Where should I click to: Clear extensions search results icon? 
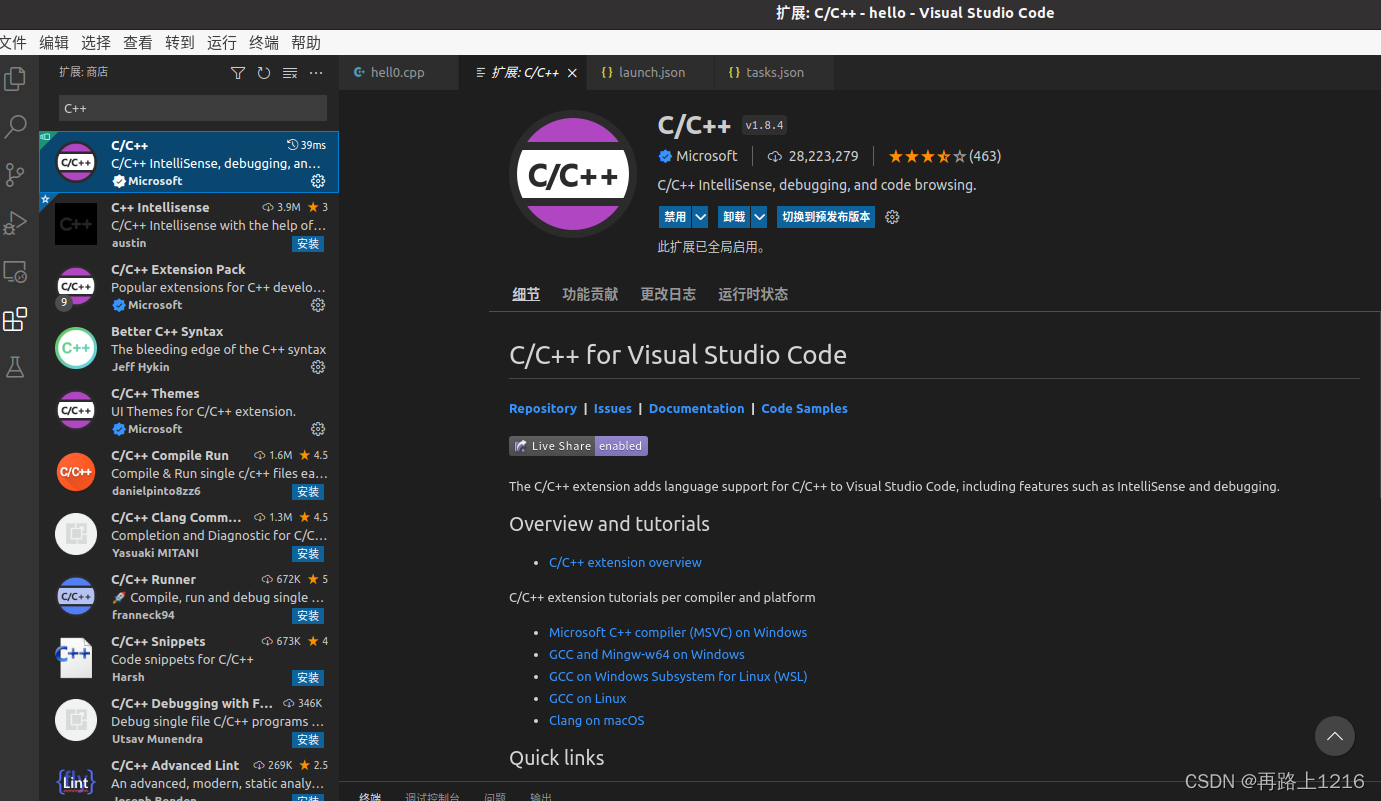[290, 73]
